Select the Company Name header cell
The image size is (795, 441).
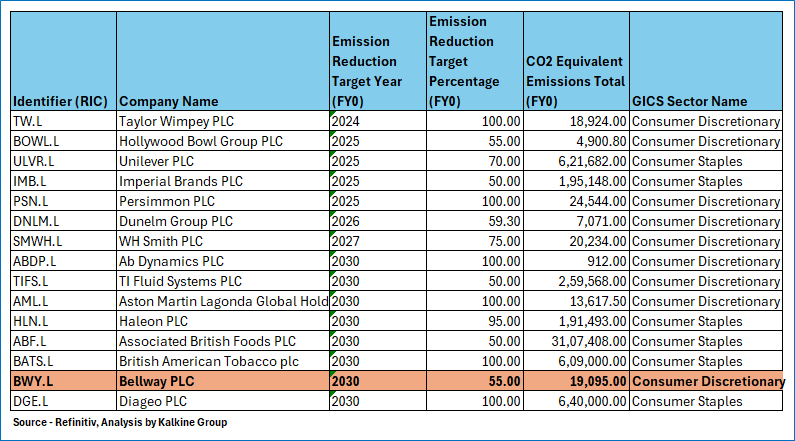(x=168, y=101)
